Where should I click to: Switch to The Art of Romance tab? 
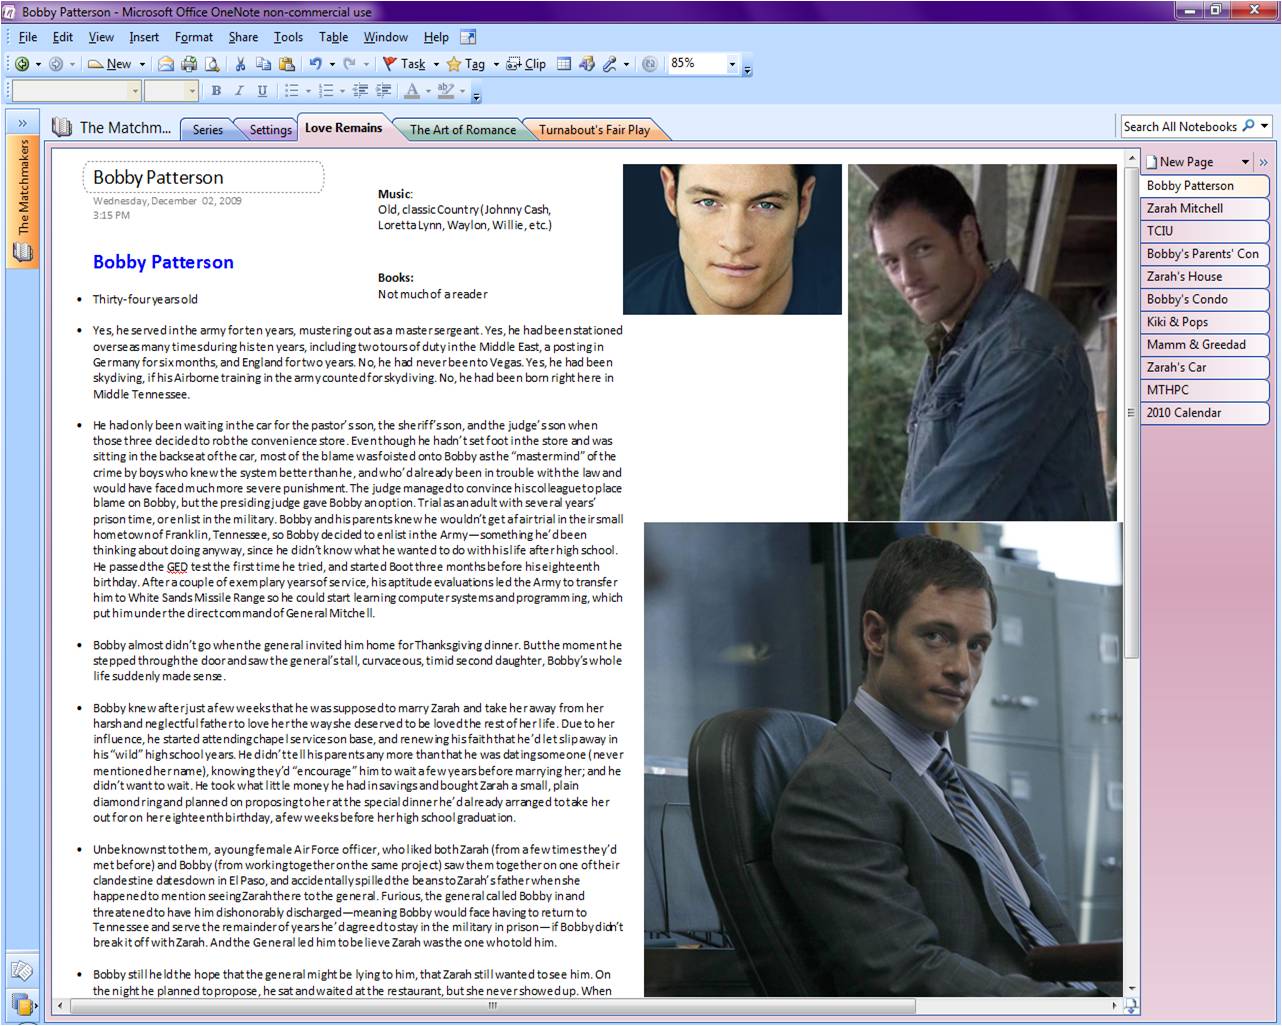pyautogui.click(x=462, y=129)
